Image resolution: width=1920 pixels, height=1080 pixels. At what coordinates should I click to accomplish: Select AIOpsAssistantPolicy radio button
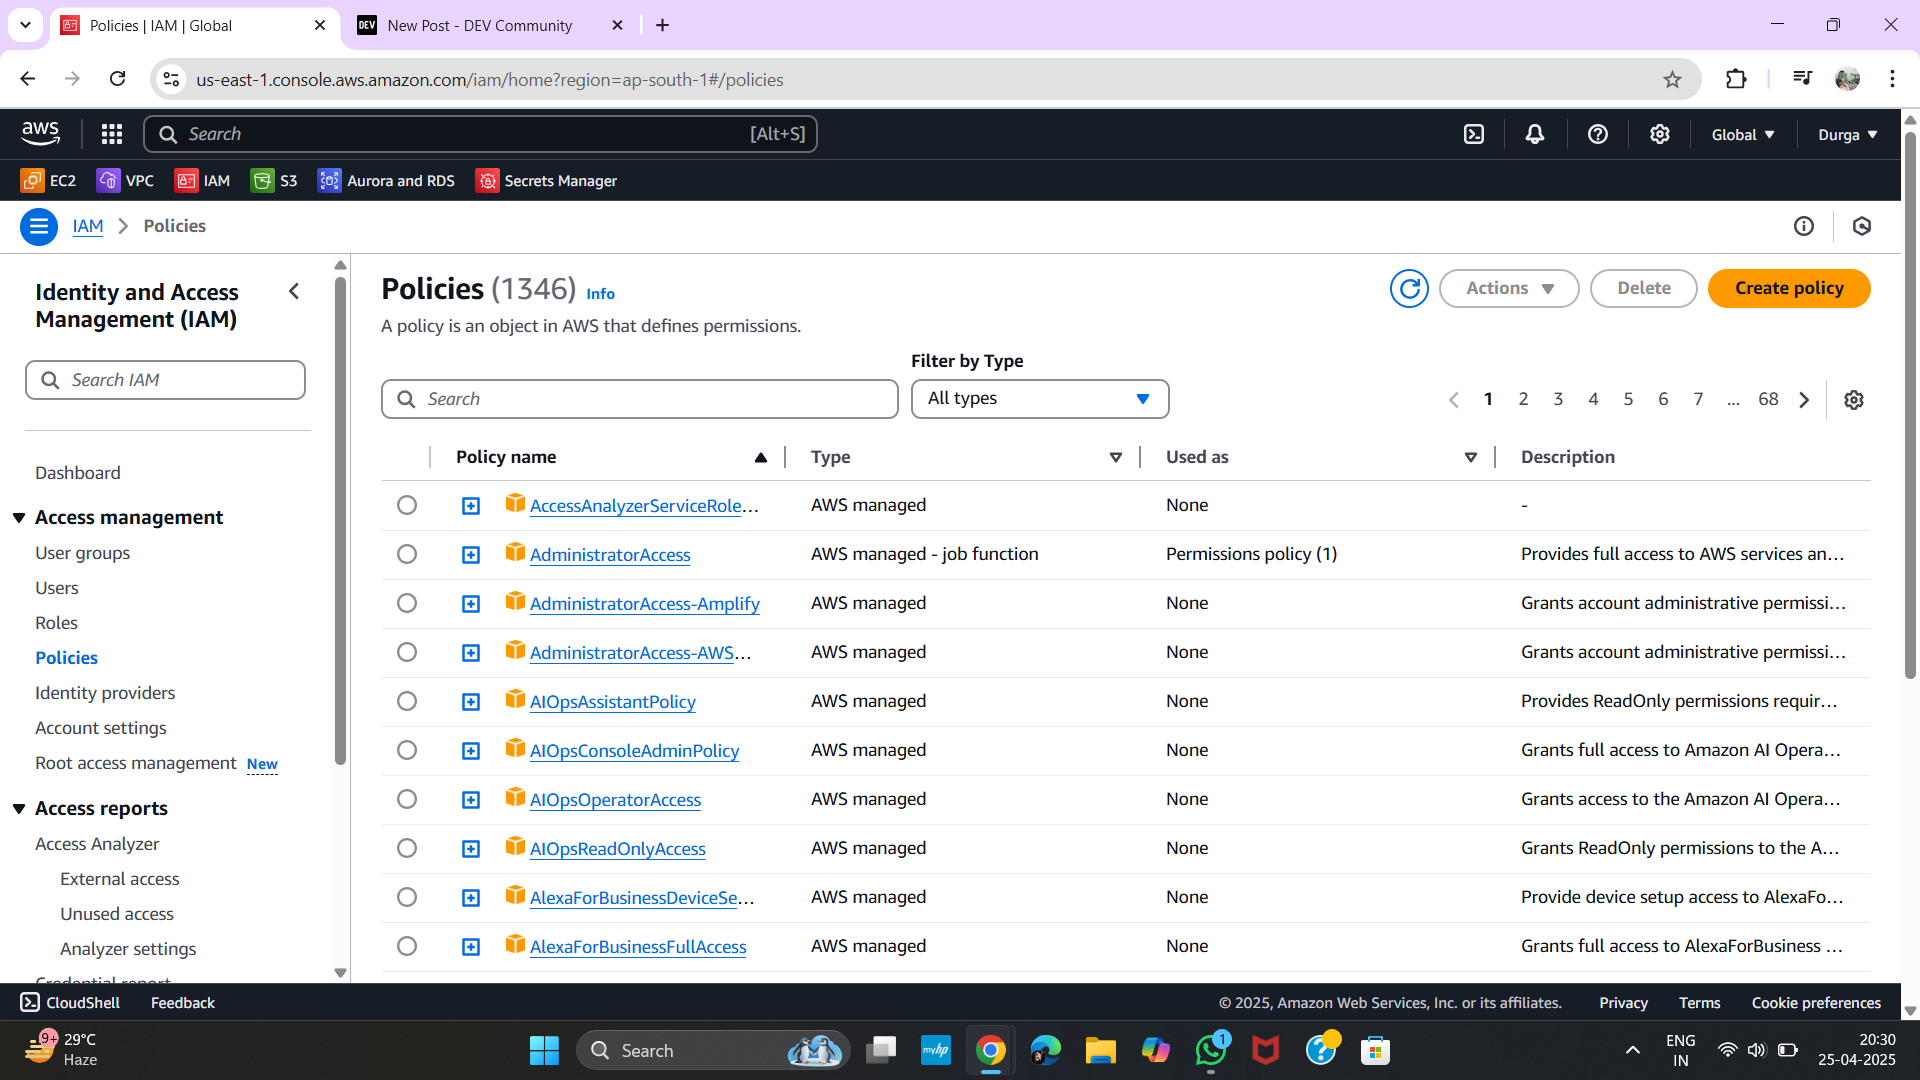click(x=407, y=701)
